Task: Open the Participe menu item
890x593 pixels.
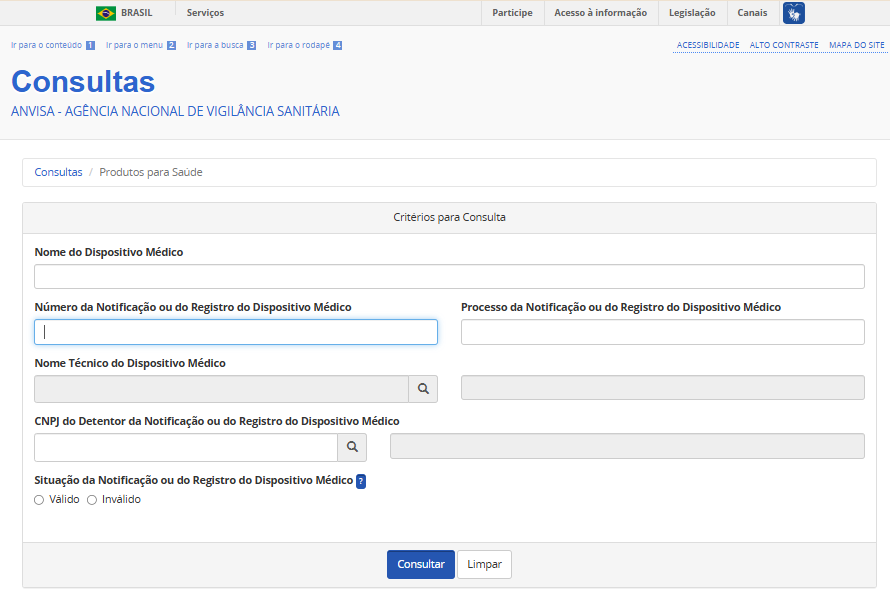Action: pyautogui.click(x=512, y=13)
